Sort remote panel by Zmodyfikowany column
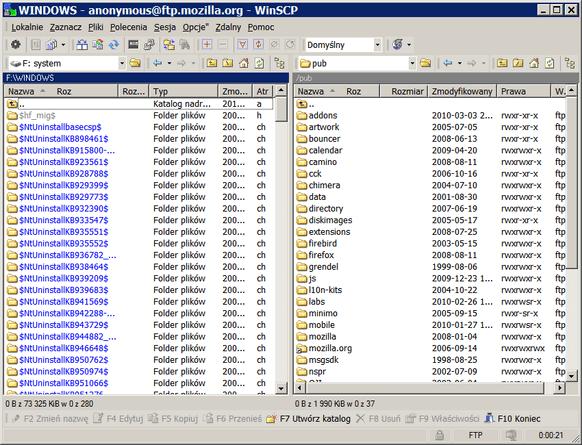The image size is (582, 445). 462,91
